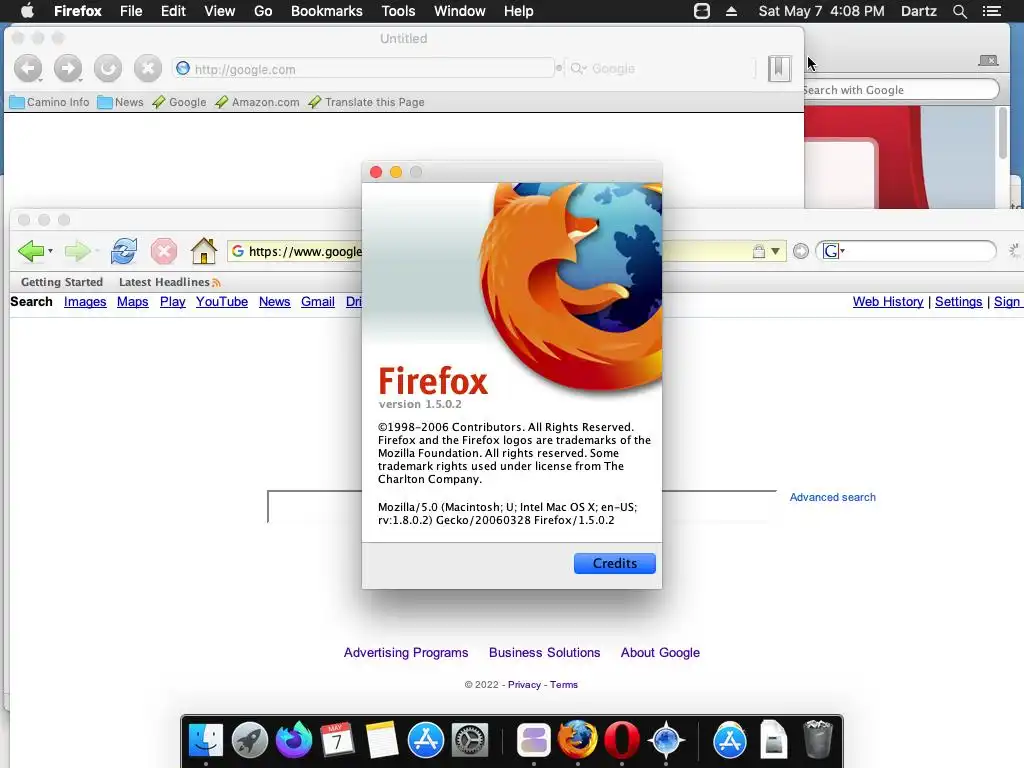Open the Getting Started bookmark
Image resolution: width=1024 pixels, height=768 pixels.
[x=62, y=282]
